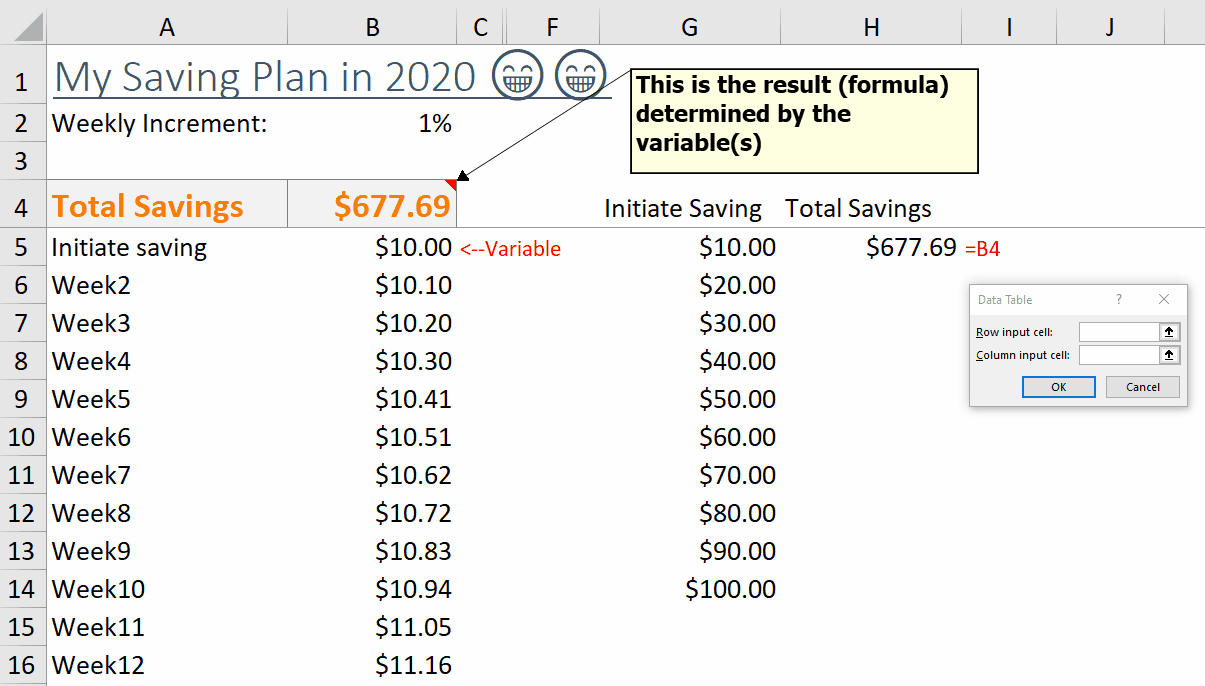The height and width of the screenshot is (686, 1205).
Task: Select row 4 header
Action: point(22,207)
